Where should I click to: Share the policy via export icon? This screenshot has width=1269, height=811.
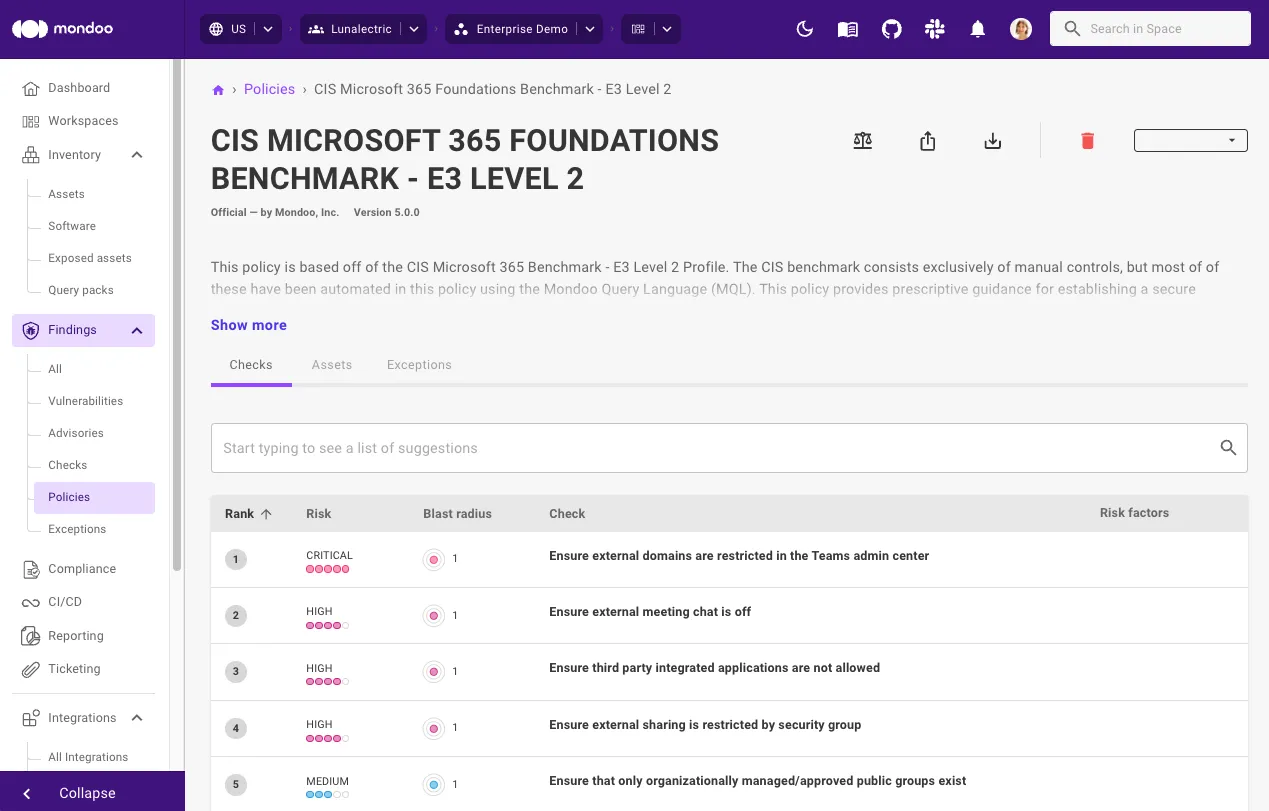point(928,141)
